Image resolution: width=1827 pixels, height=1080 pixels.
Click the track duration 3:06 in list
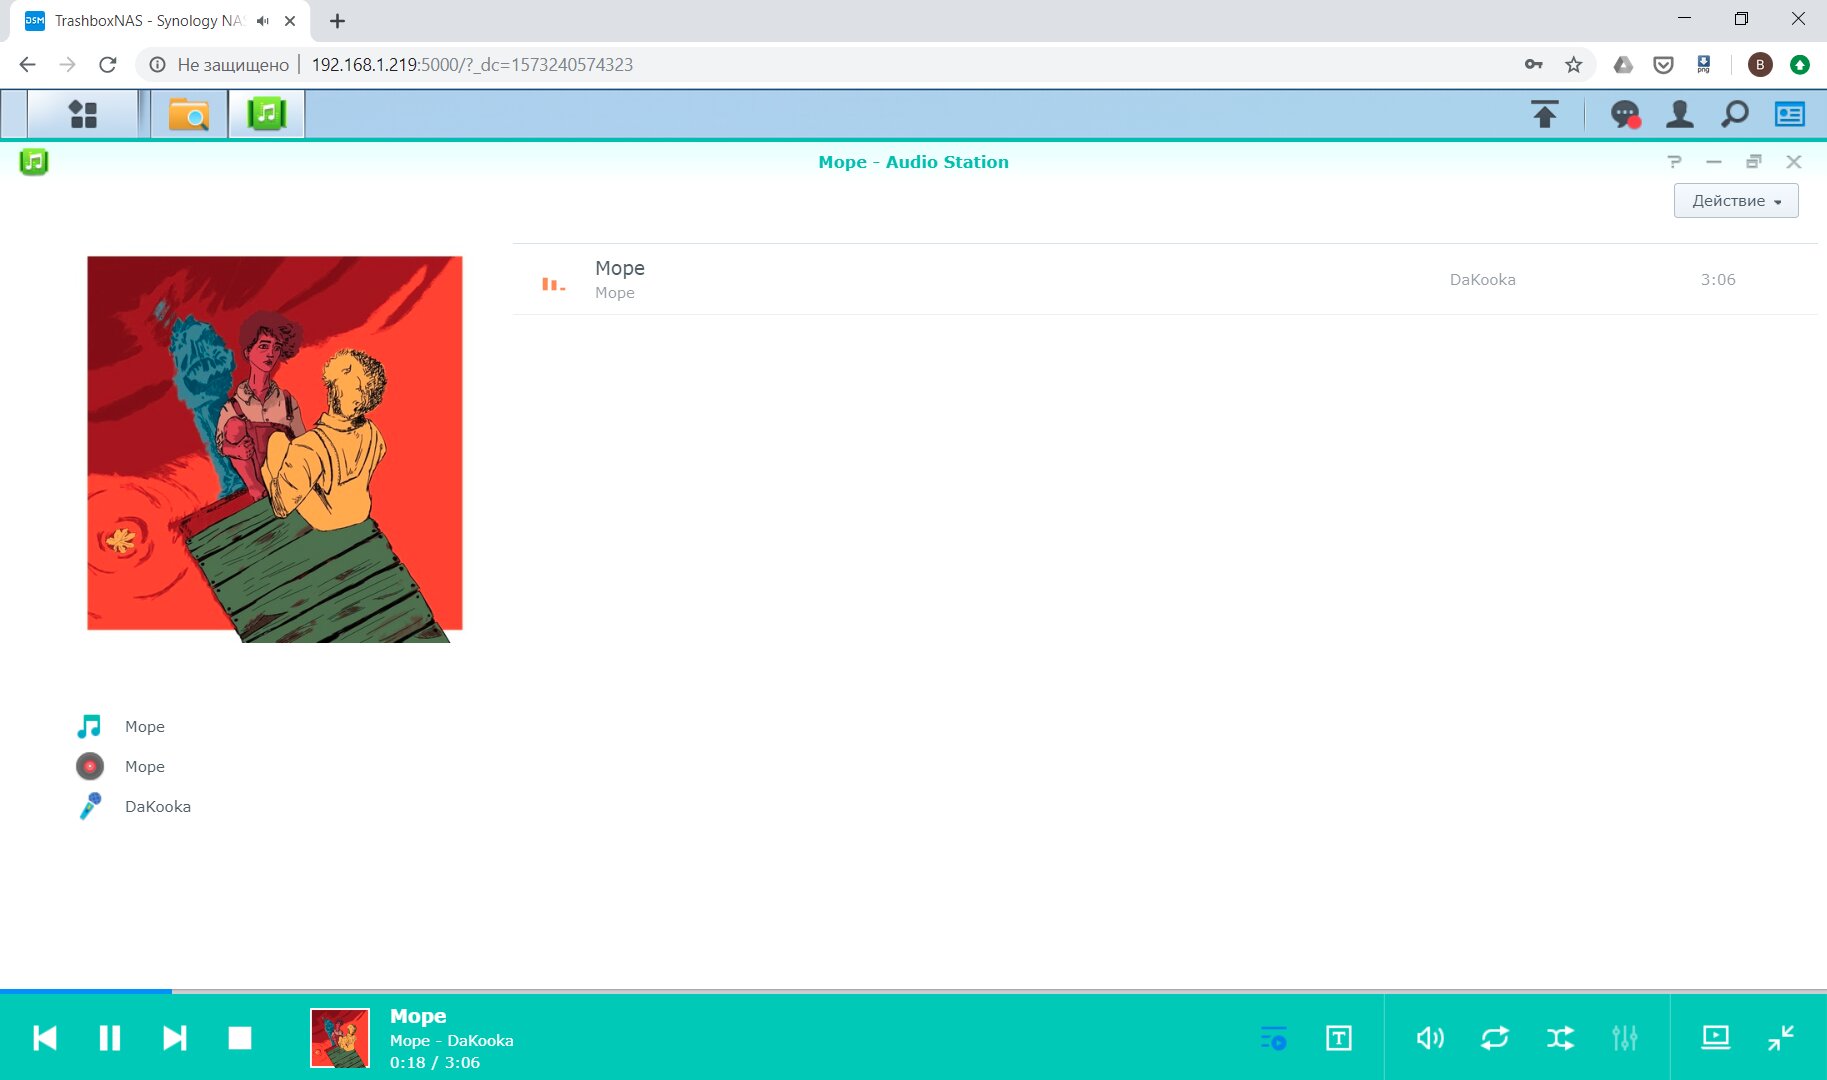pos(1718,280)
